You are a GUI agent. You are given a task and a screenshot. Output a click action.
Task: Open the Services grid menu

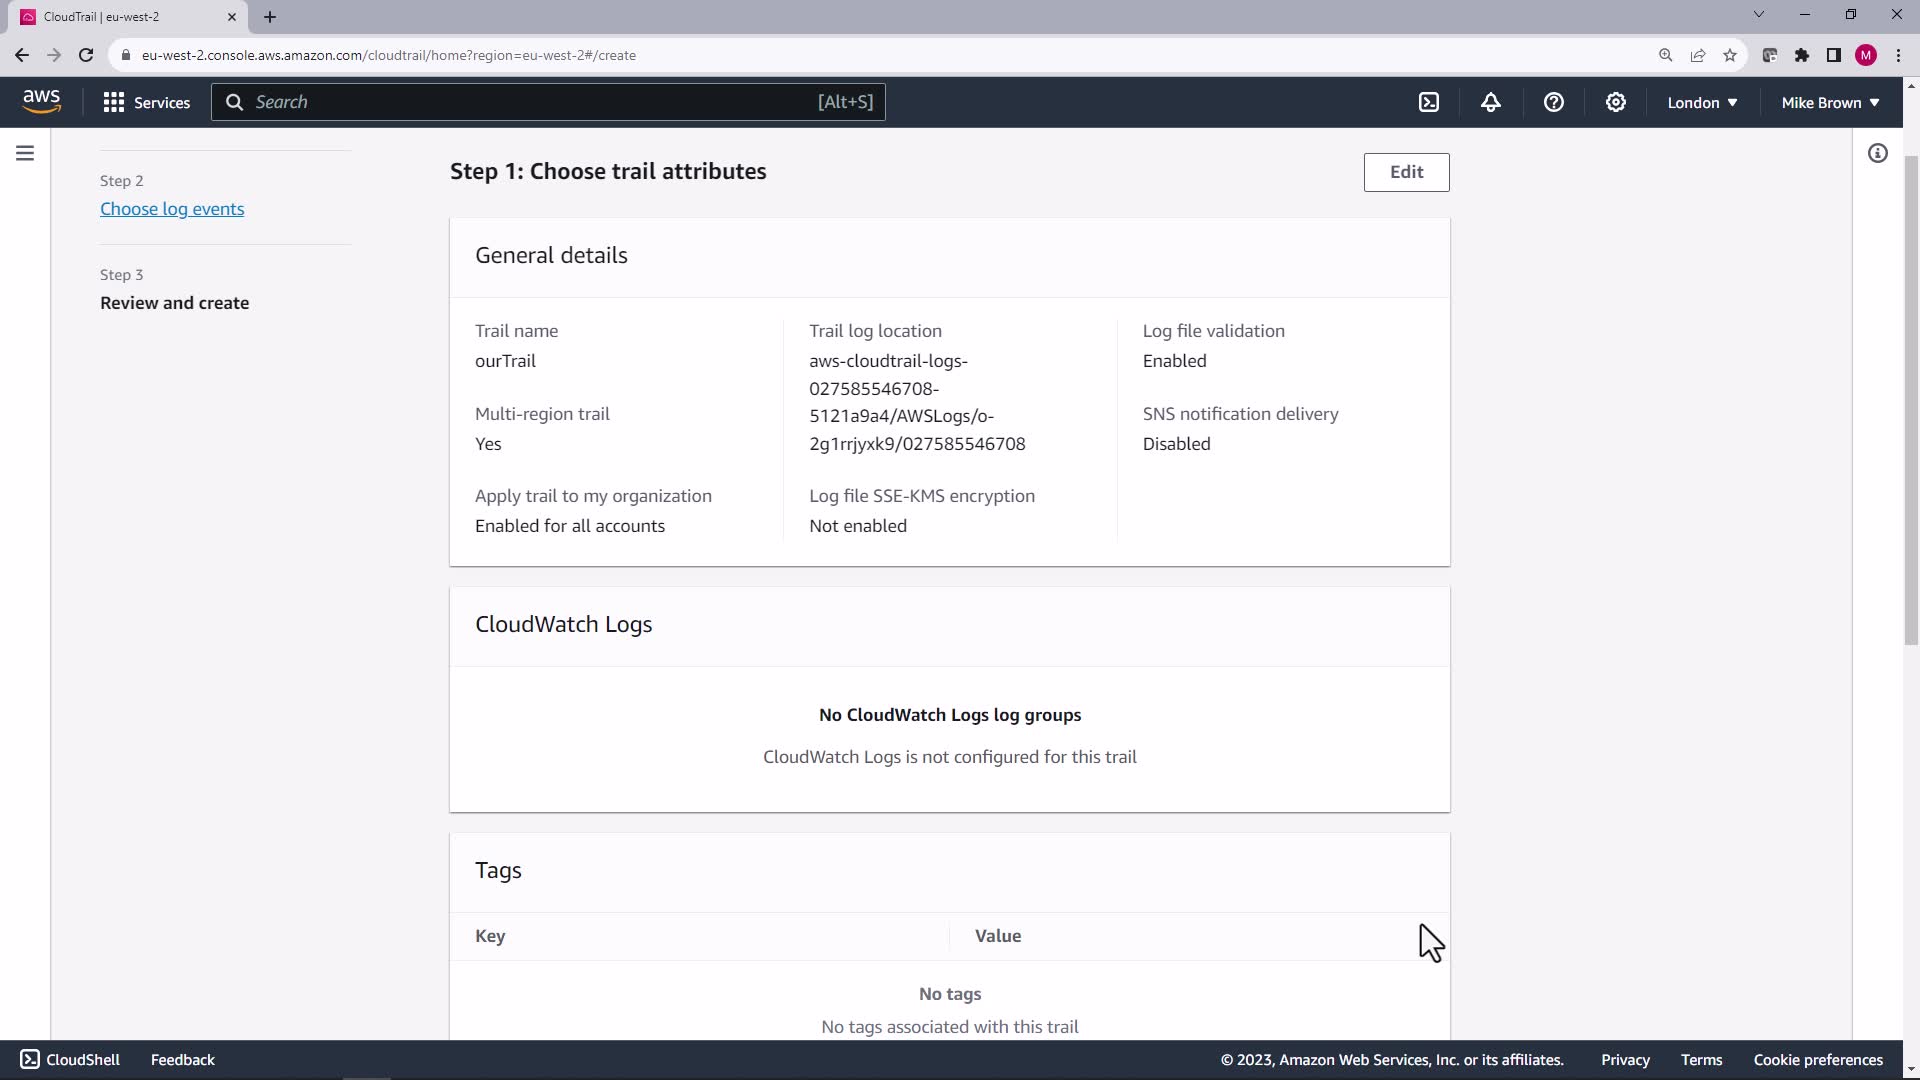point(146,102)
